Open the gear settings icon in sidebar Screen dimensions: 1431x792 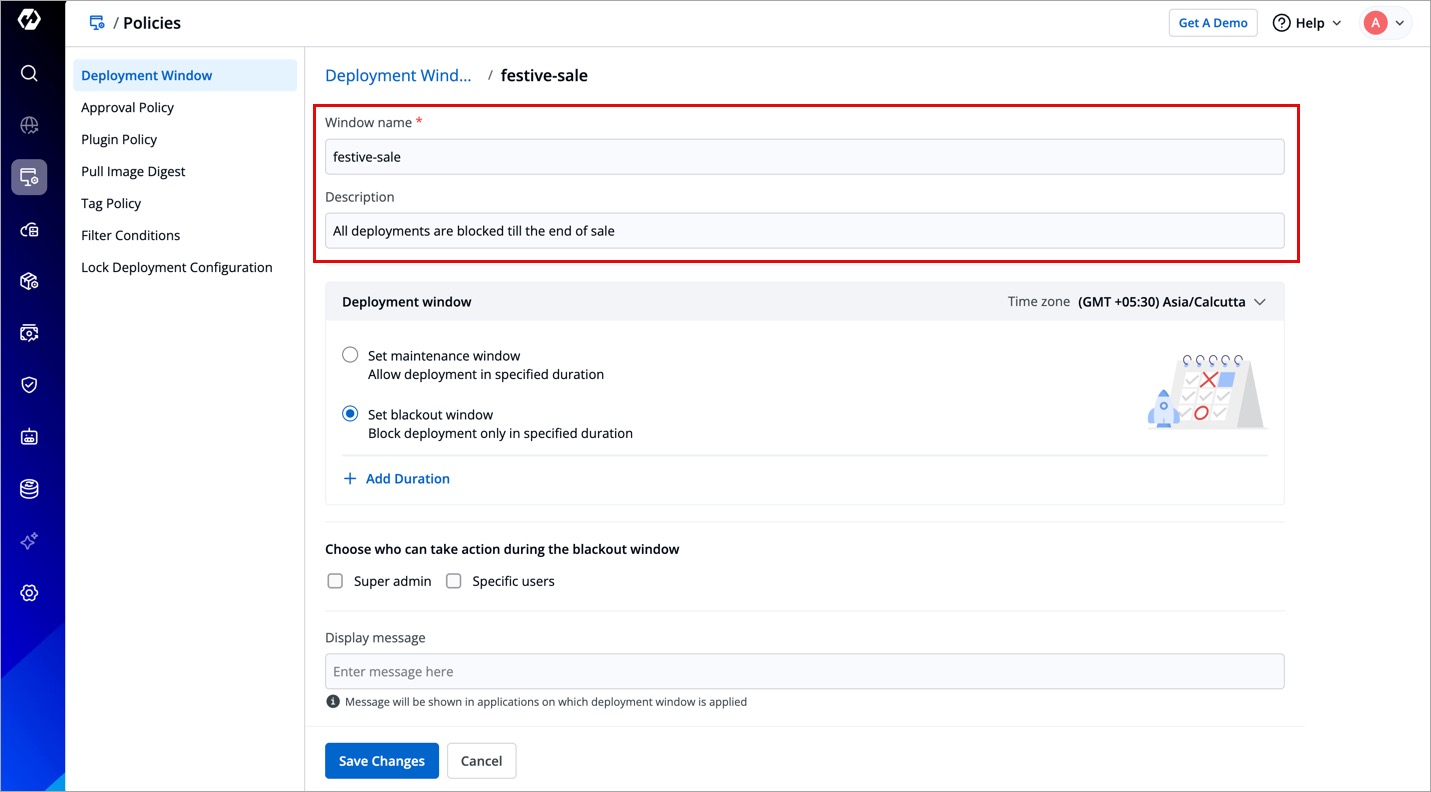29,593
